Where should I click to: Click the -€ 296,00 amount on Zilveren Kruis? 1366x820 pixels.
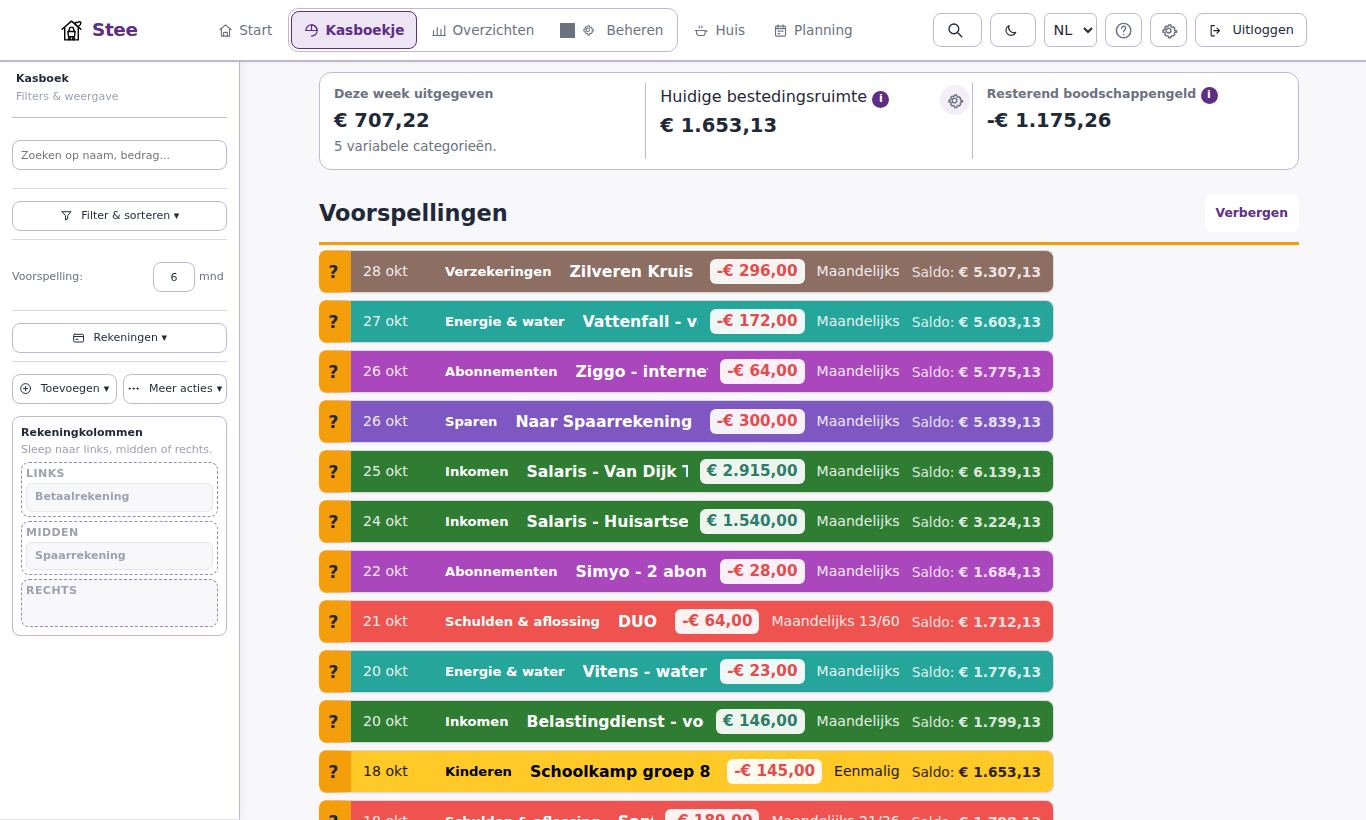pos(757,271)
